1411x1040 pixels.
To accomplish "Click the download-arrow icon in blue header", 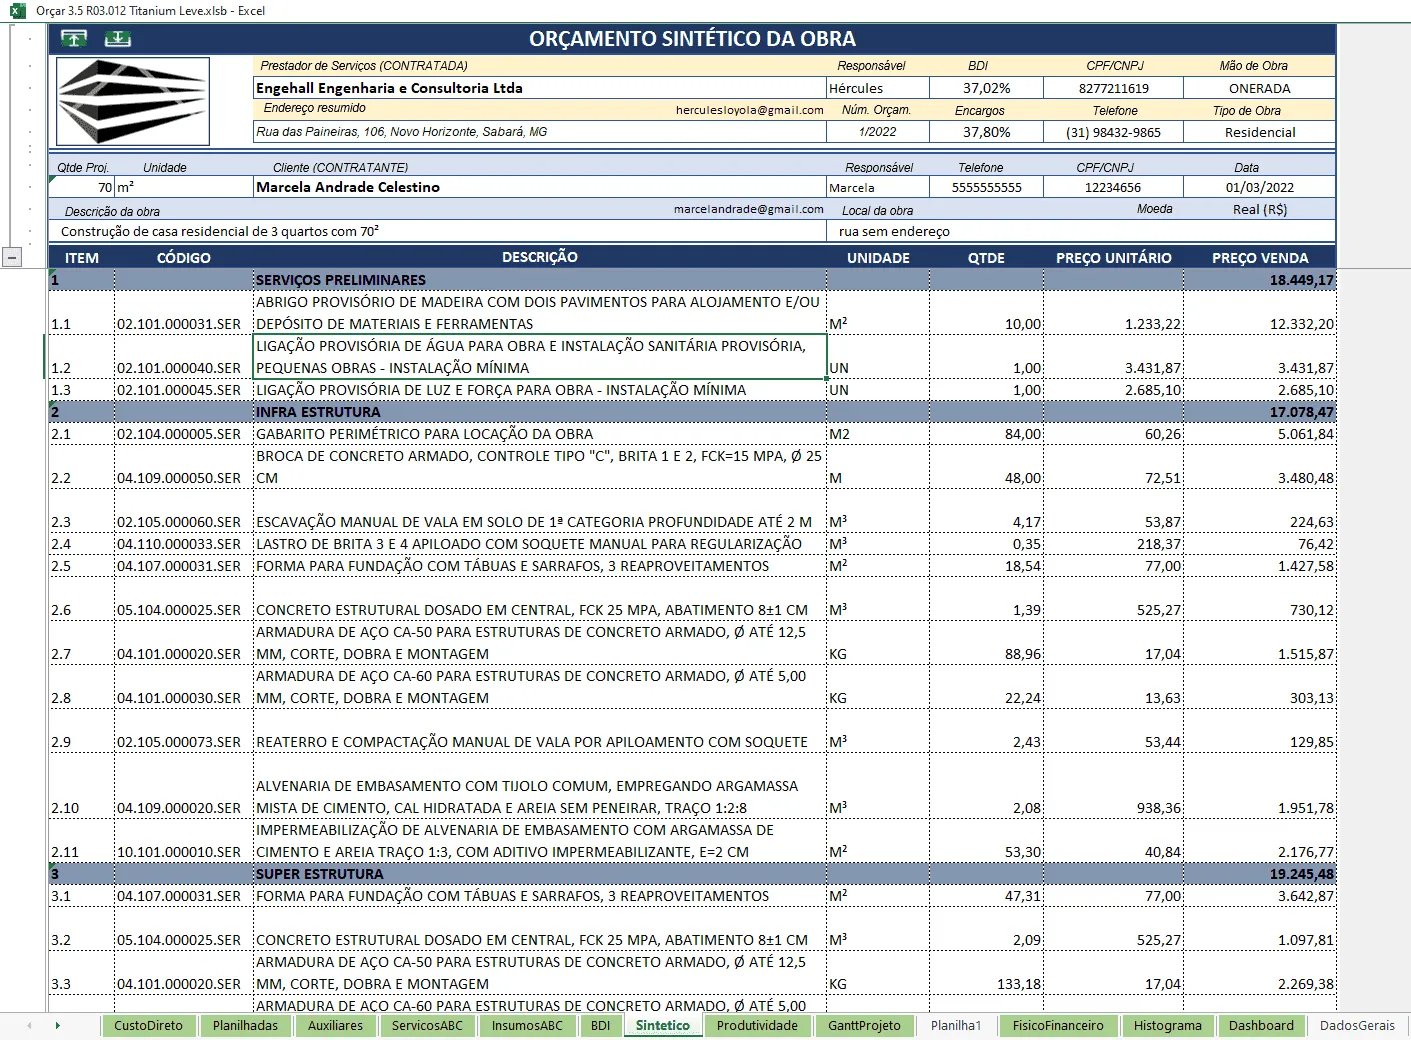I will 117,38.
